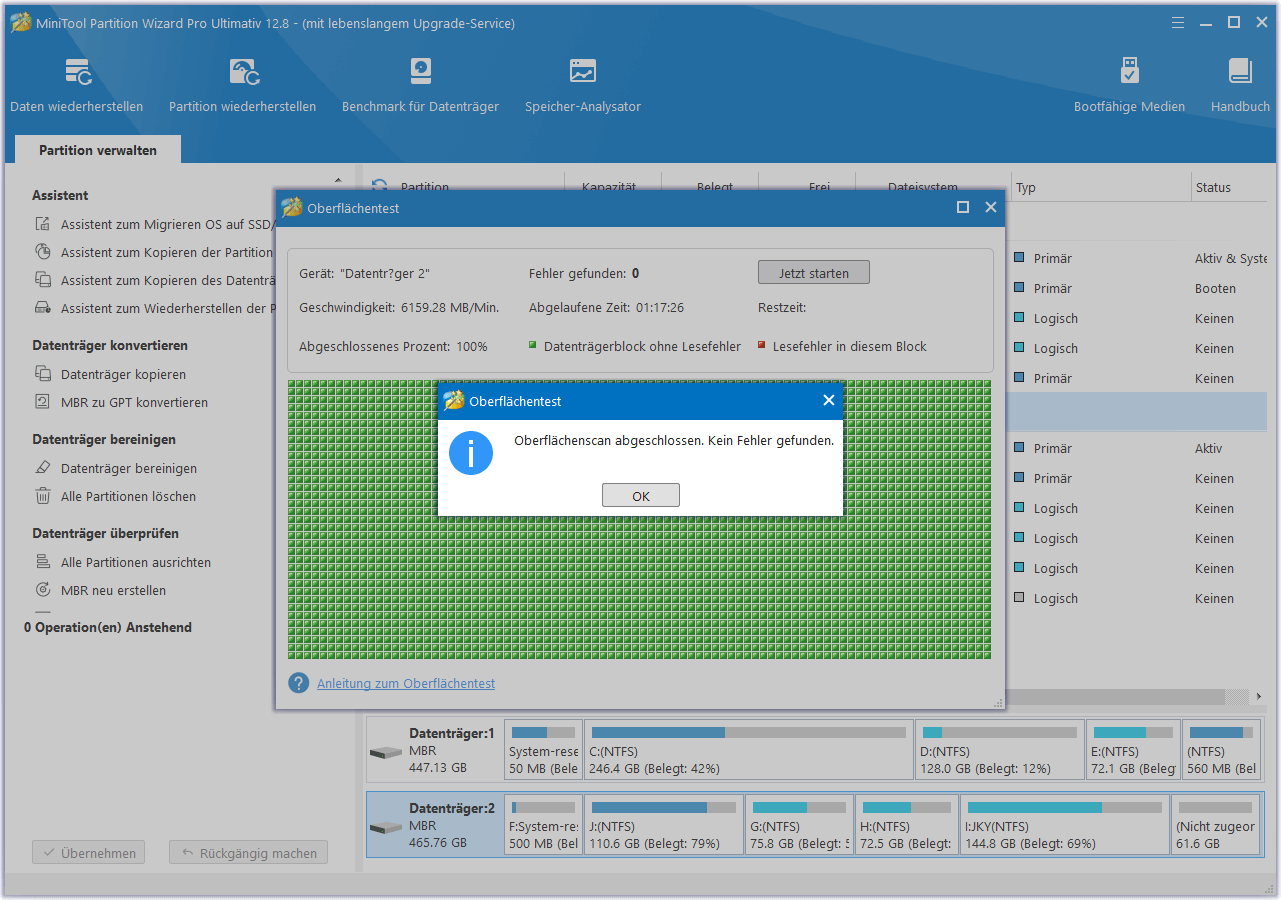Click the icon beside Alle Partitionen ausrichten
Image resolution: width=1281 pixels, height=900 pixels.
(x=43, y=561)
